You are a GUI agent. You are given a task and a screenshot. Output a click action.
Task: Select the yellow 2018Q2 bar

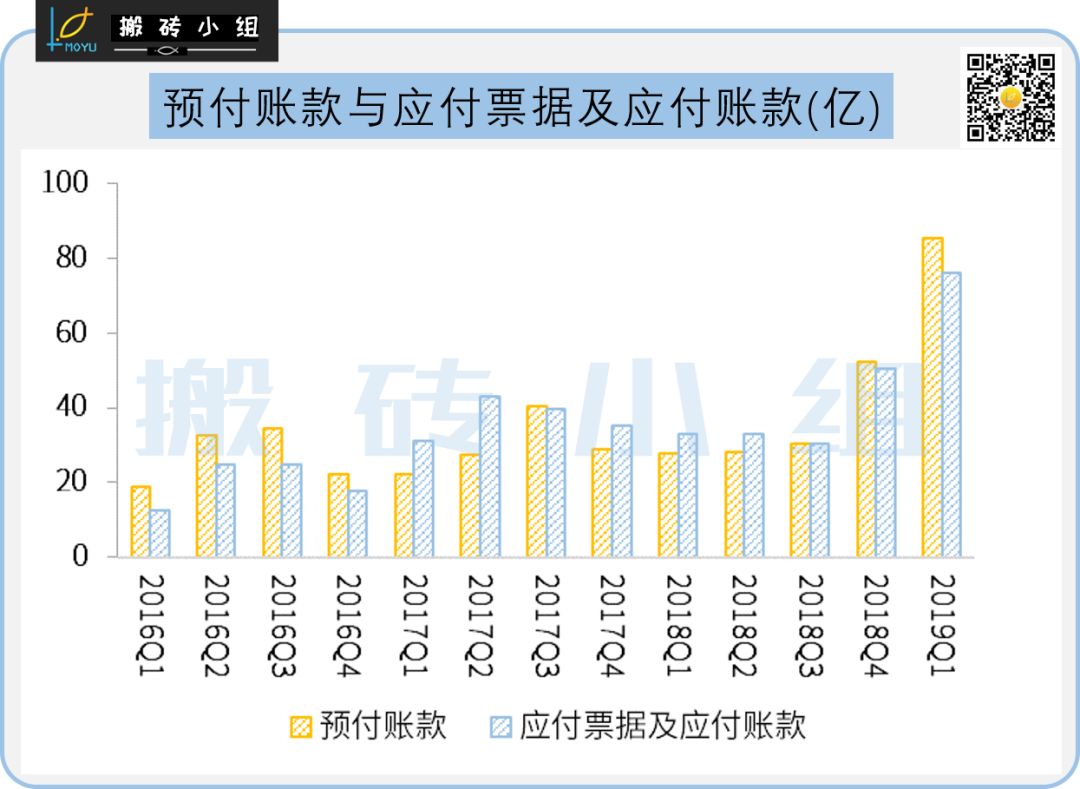point(734,504)
